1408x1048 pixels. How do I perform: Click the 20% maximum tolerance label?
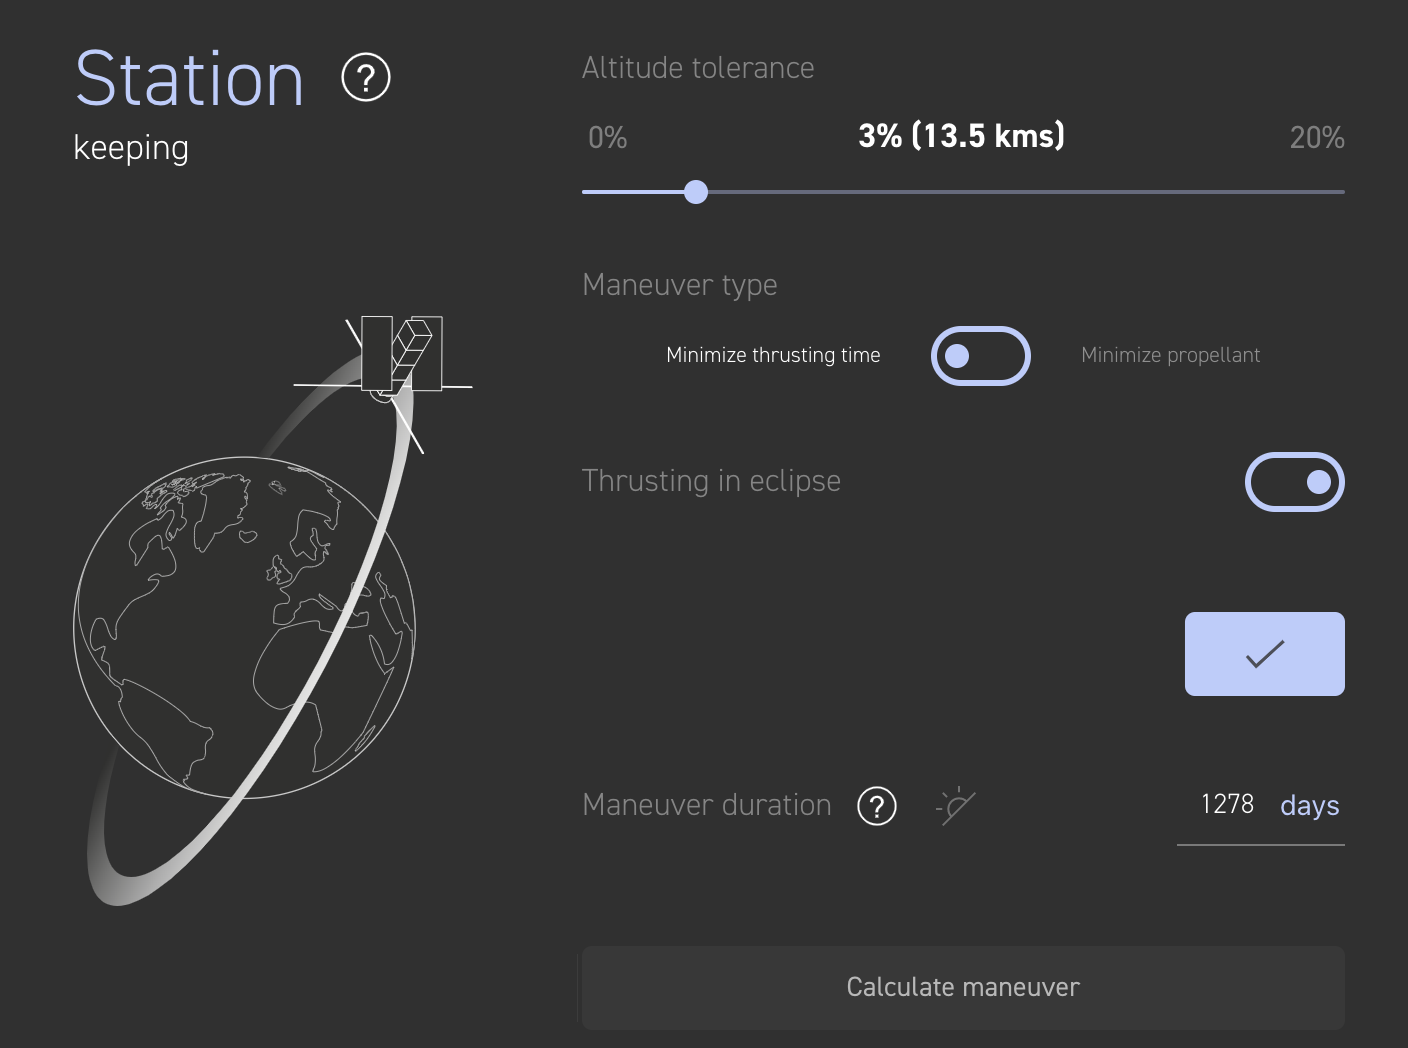[x=1316, y=137]
